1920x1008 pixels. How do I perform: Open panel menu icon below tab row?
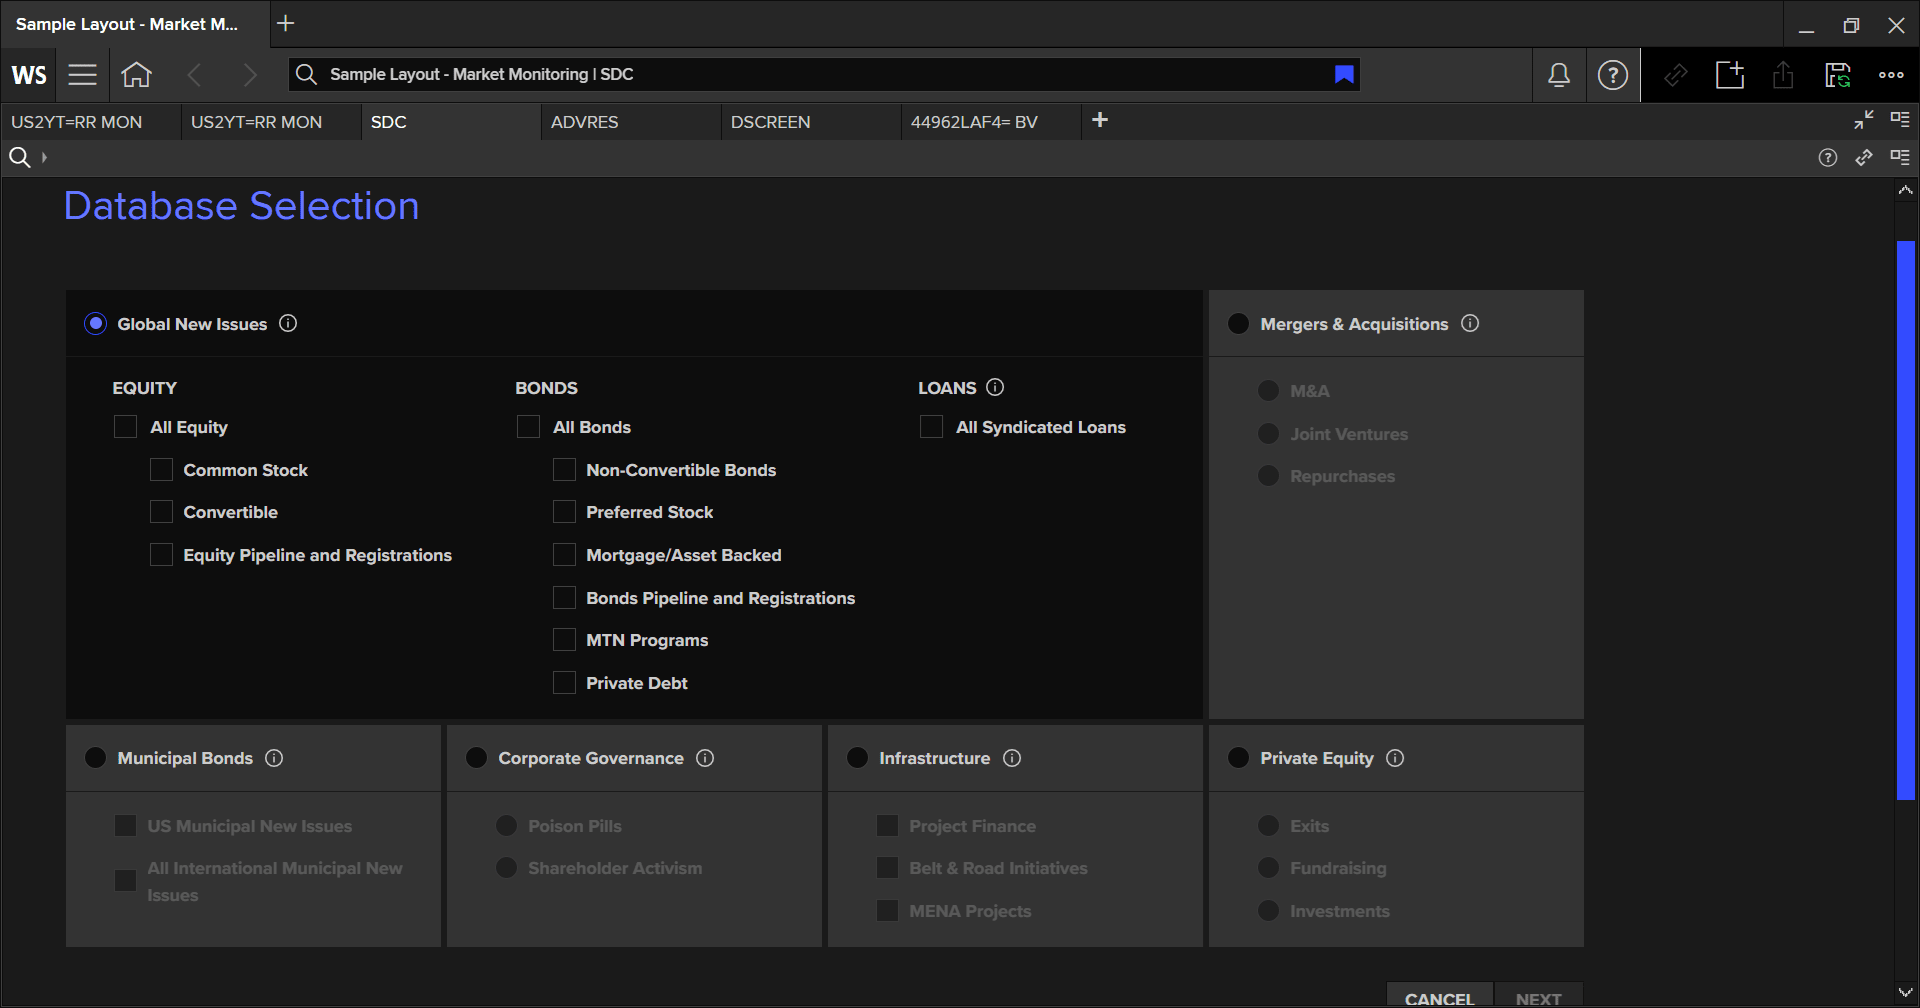[1900, 157]
